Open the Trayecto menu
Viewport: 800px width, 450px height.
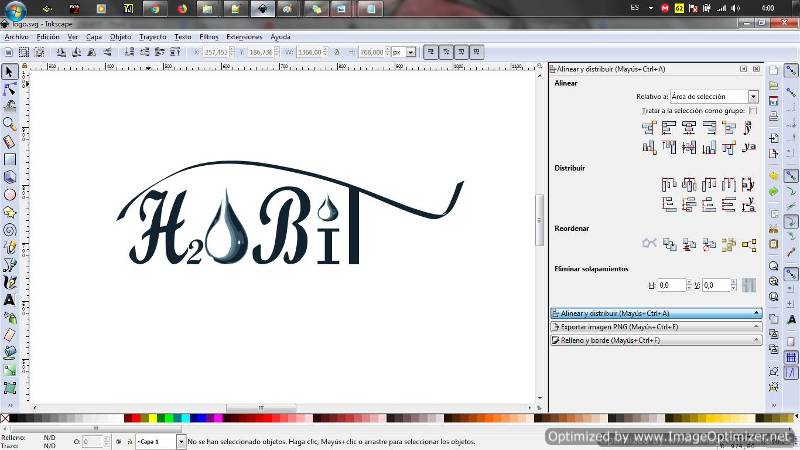pyautogui.click(x=153, y=37)
